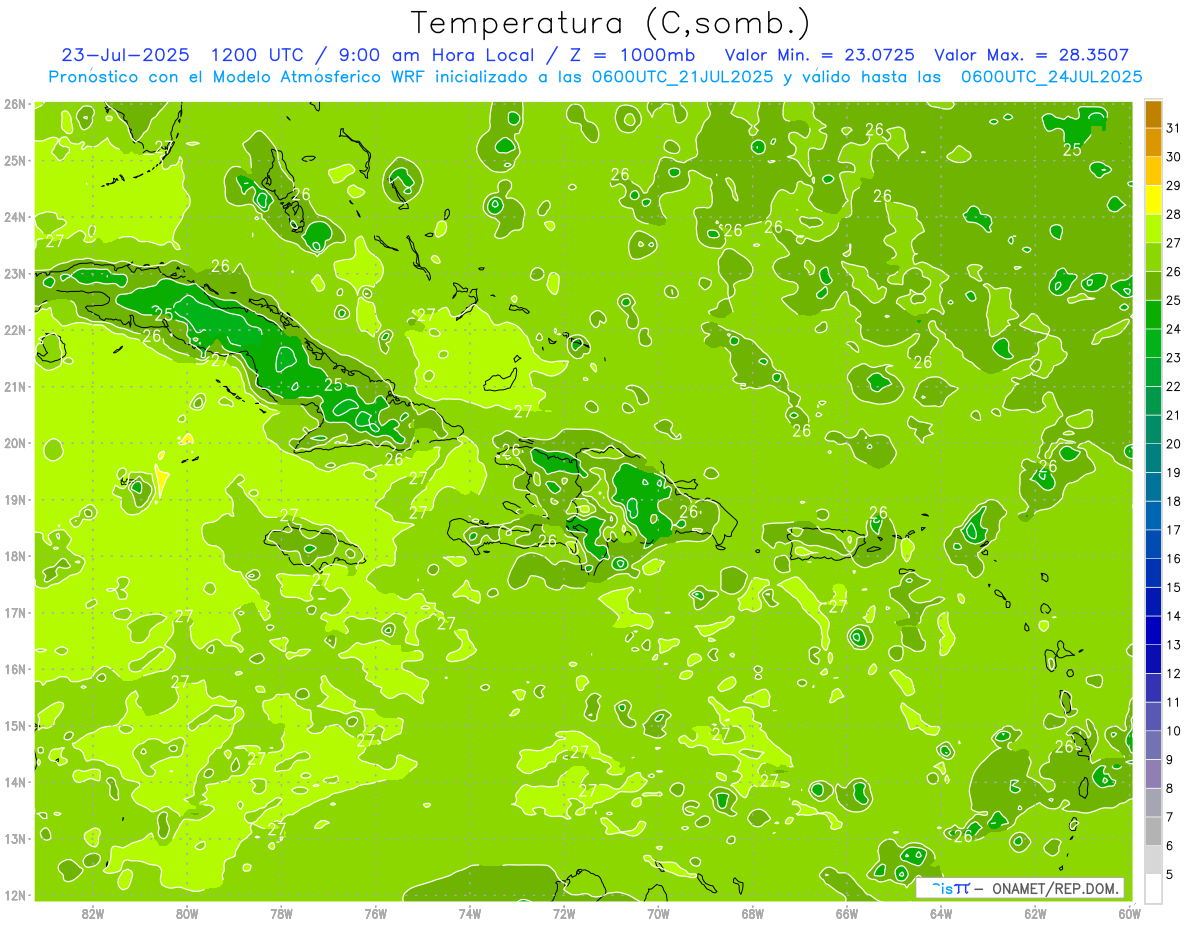Click the '82W' longitude axis label
Screen dimensions: 1200x927
point(93,913)
